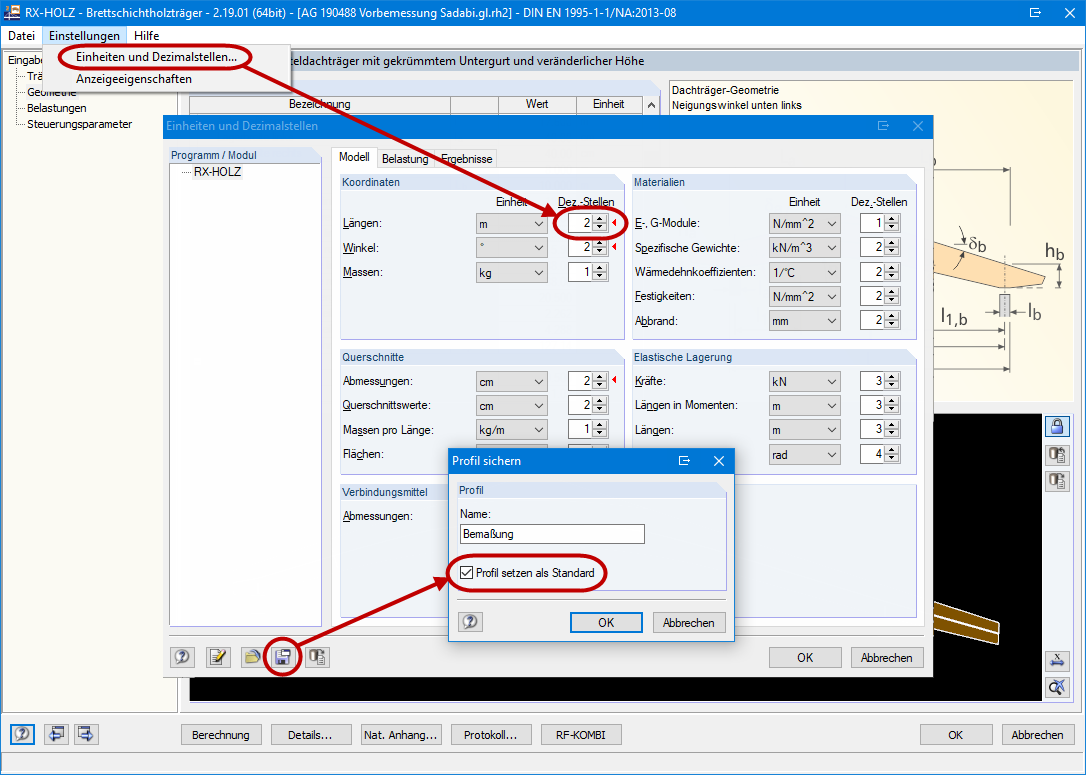This screenshot has width=1086, height=775.
Task: Click OK in Einheiten und Dezimalstellen dialog
Action: 805,657
